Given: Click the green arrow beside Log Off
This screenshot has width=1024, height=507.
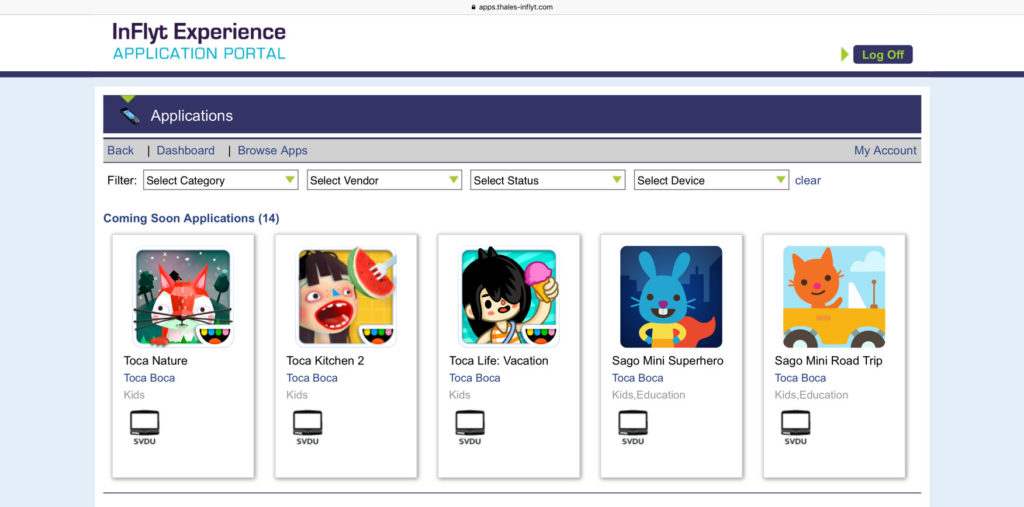Looking at the screenshot, I should coord(844,55).
